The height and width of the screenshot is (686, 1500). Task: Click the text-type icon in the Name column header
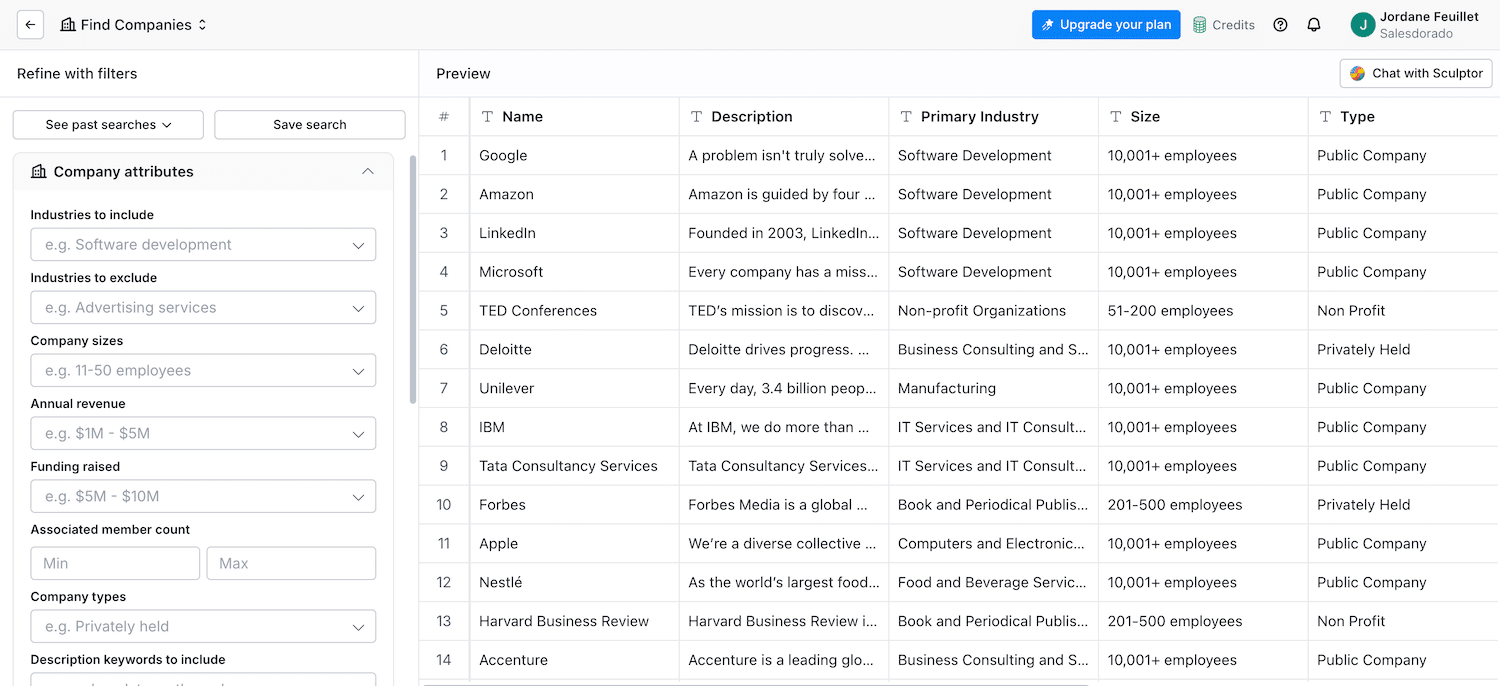[488, 117]
